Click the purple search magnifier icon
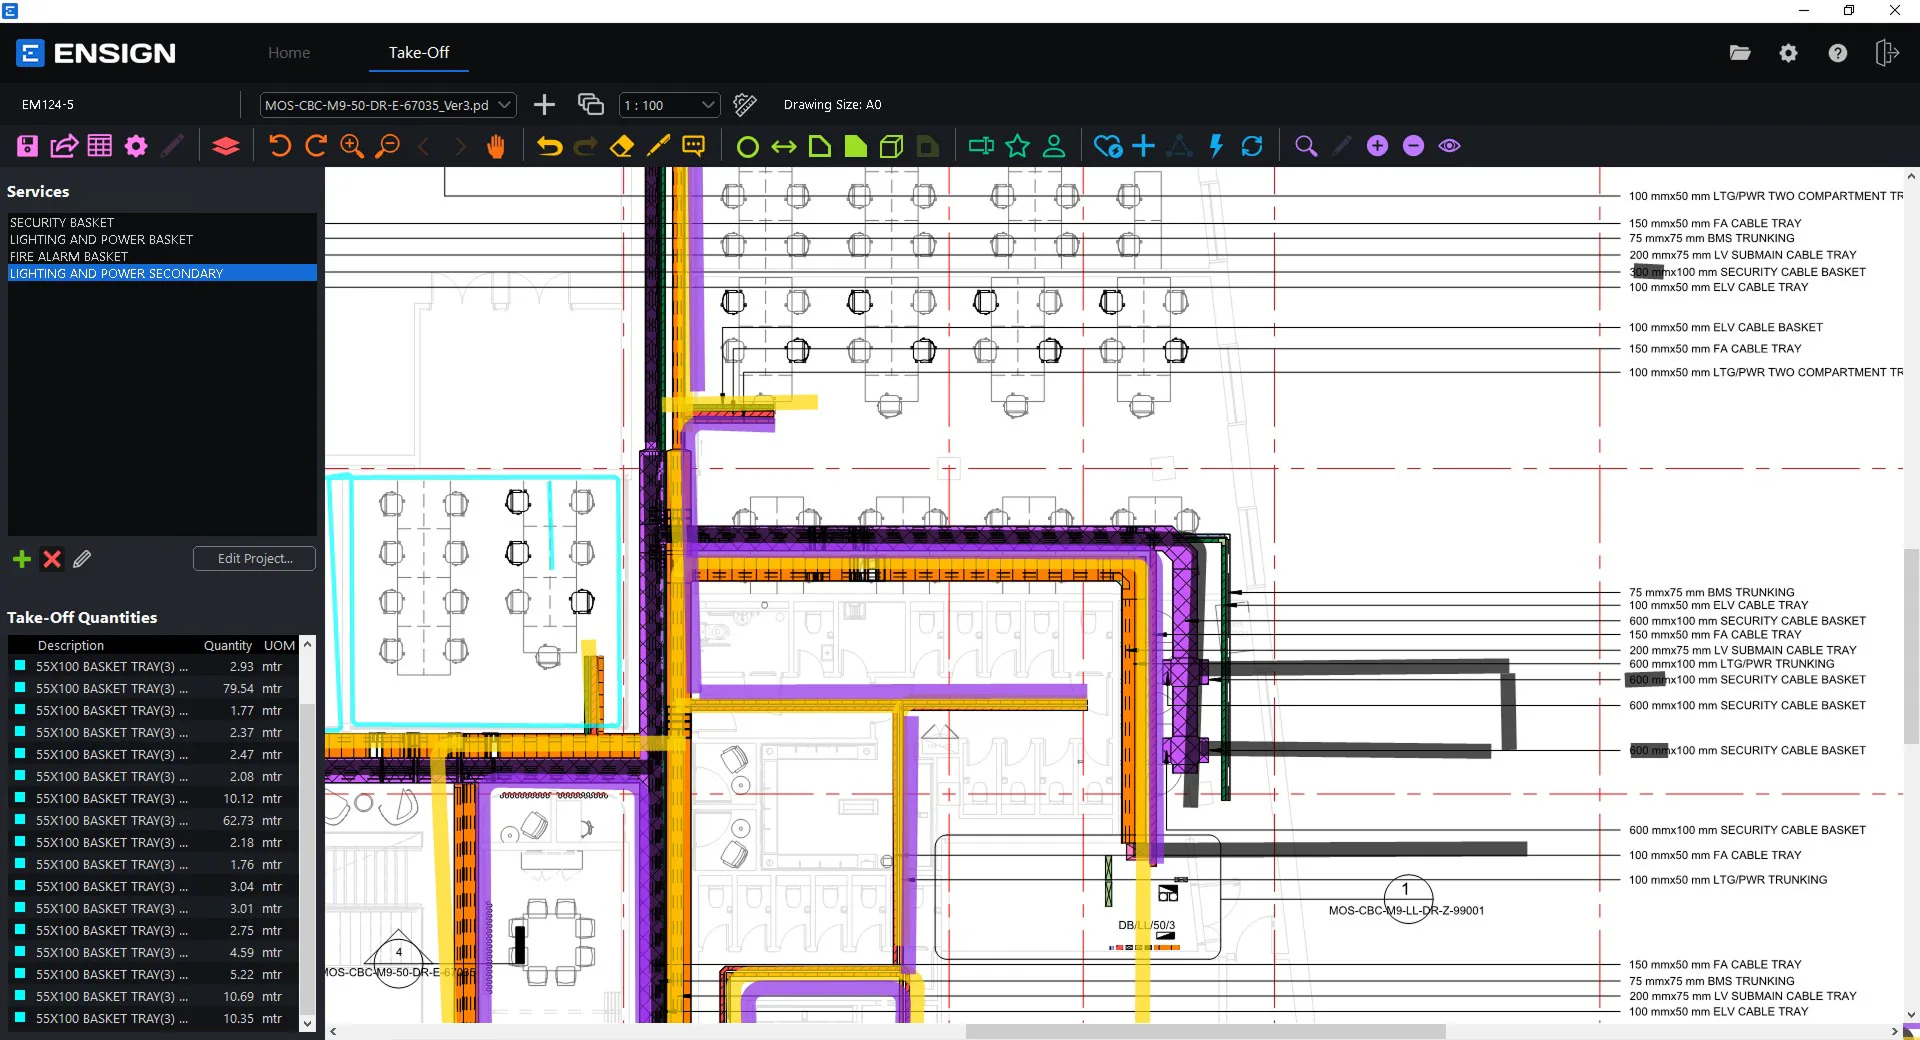1920x1040 pixels. pos(1305,146)
